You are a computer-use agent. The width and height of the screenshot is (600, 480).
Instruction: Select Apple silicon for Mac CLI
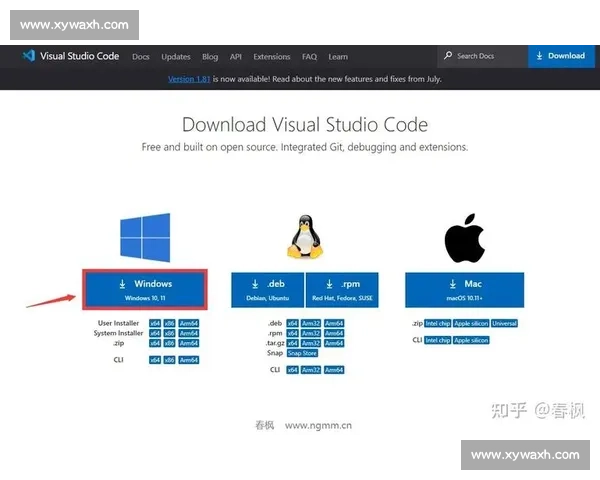pyautogui.click(x=471, y=340)
